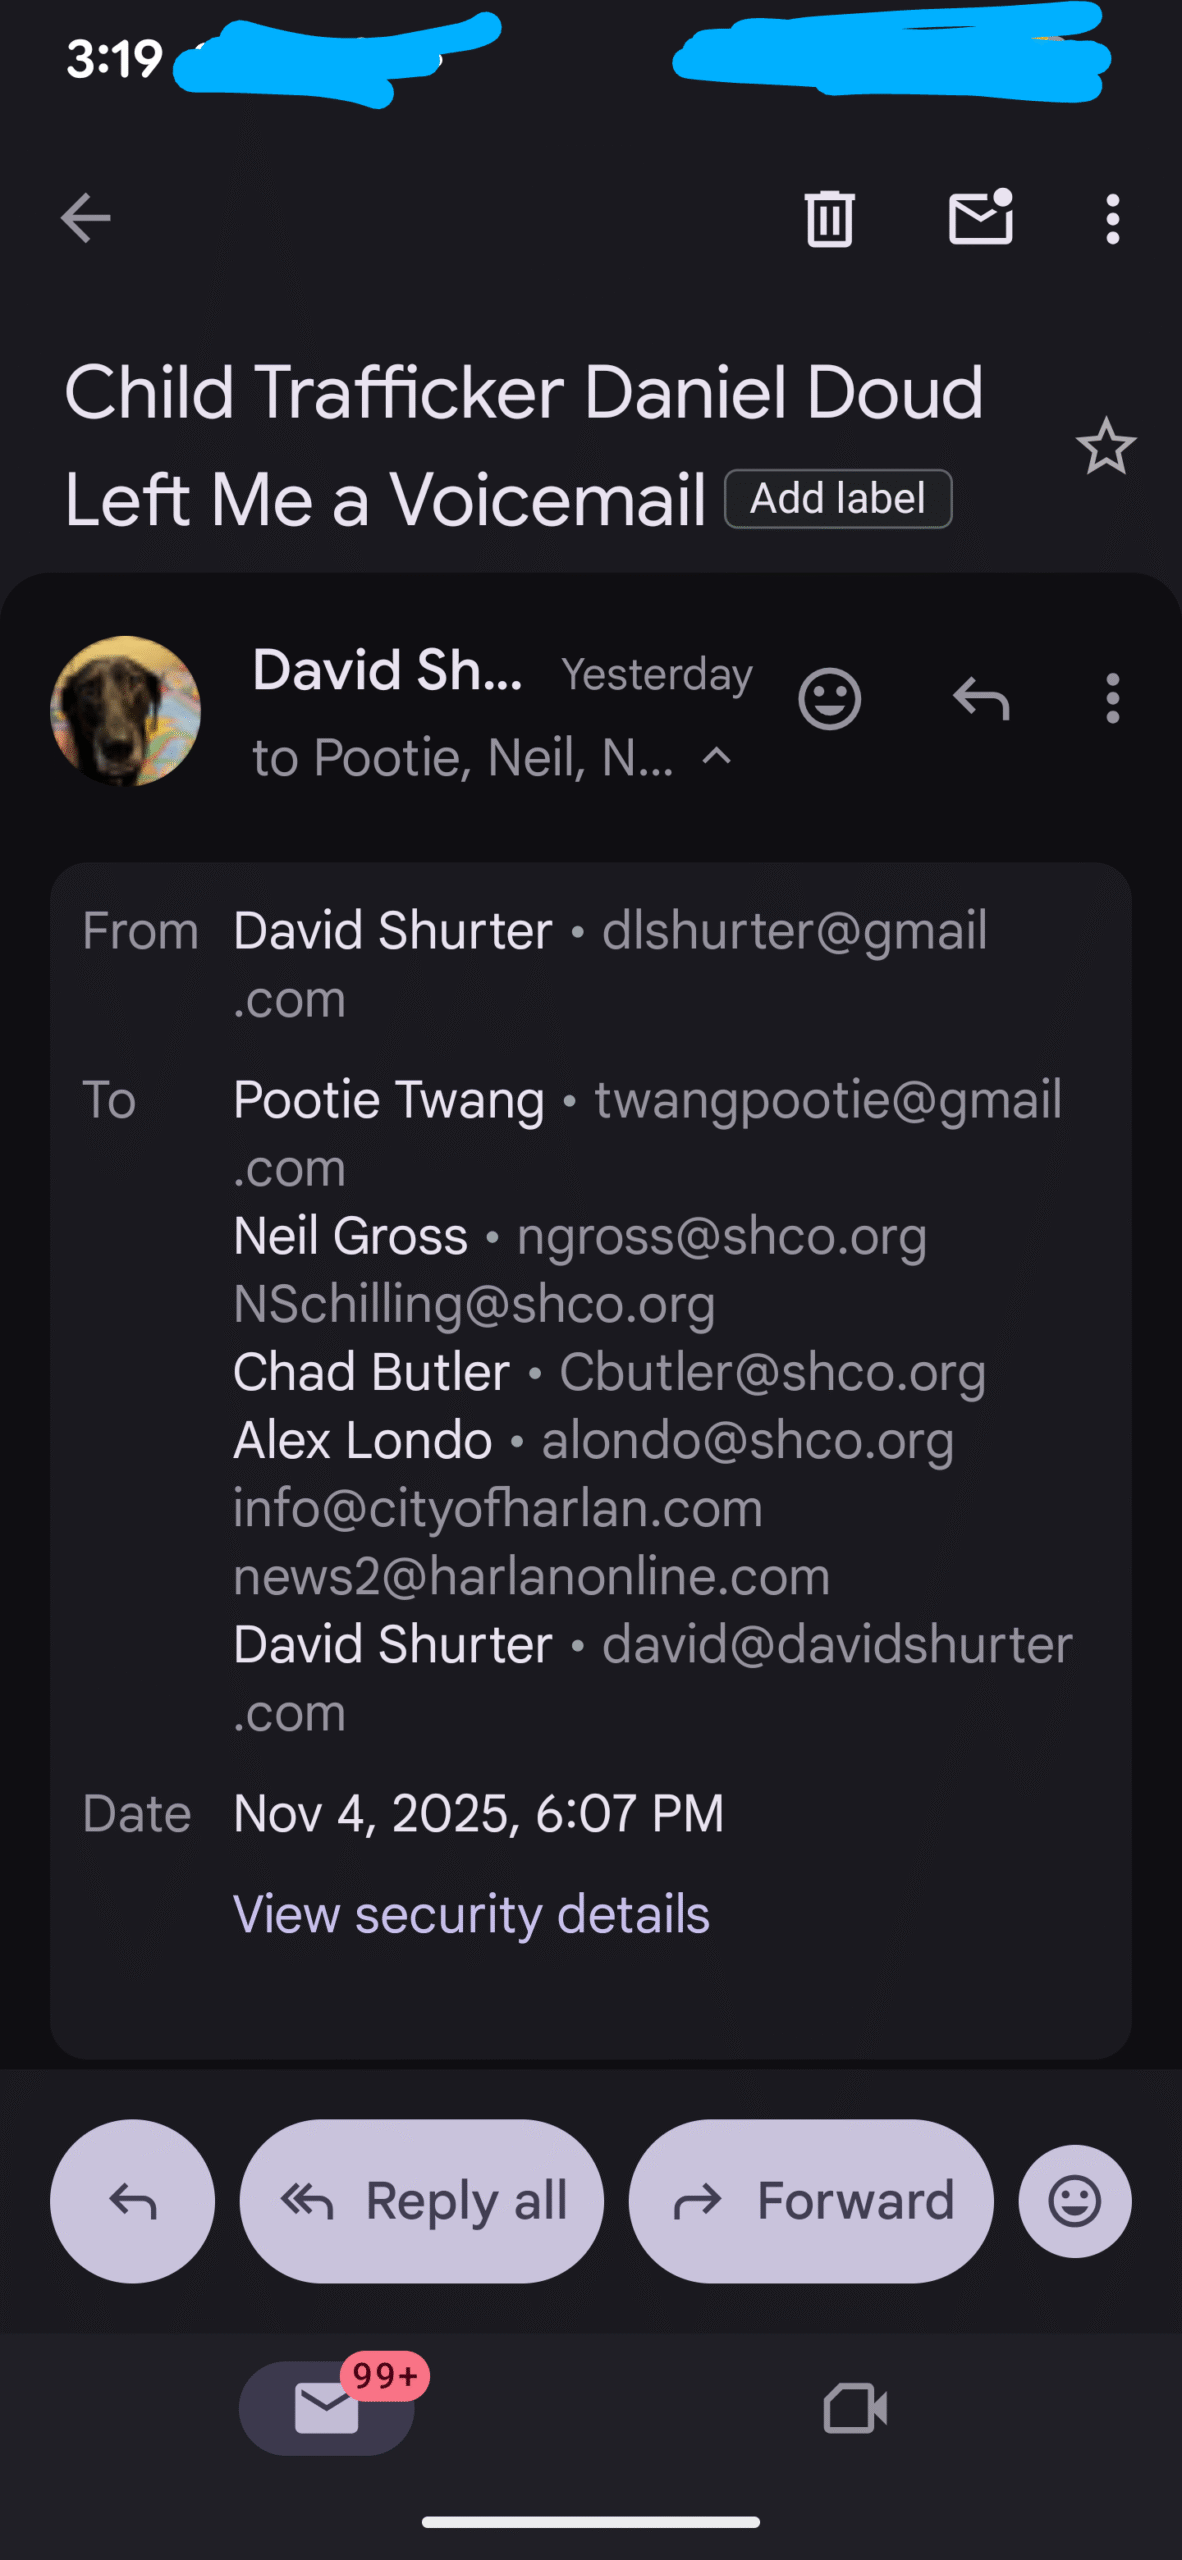This screenshot has height=2560, width=1182.
Task: Open David Shurter's sender profile picture
Action: coord(126,710)
